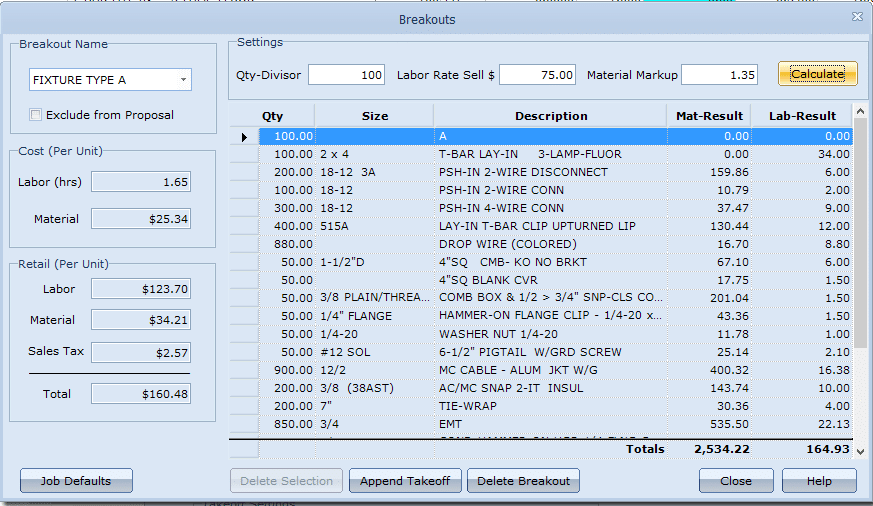Open the Breakout Name dropdown
873x506 pixels.
click(x=183, y=80)
